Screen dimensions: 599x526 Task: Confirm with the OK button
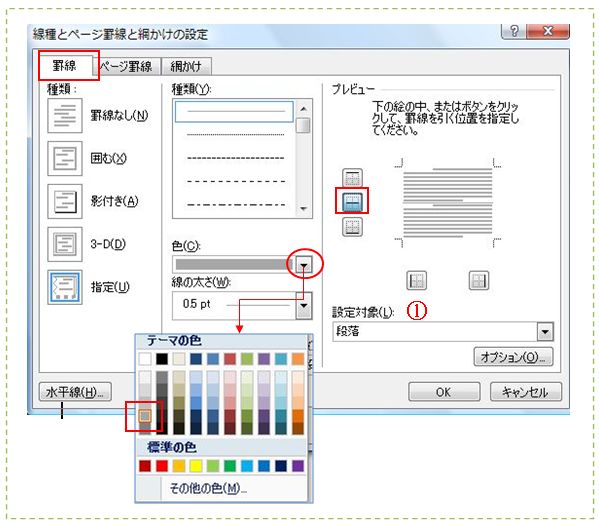[444, 392]
